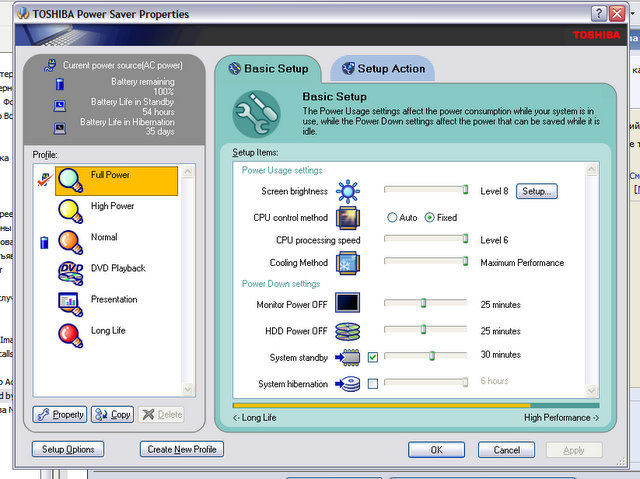Screen dimensions: 640x479
Task: Click the Presentation profile icon
Action: [x=70, y=304]
